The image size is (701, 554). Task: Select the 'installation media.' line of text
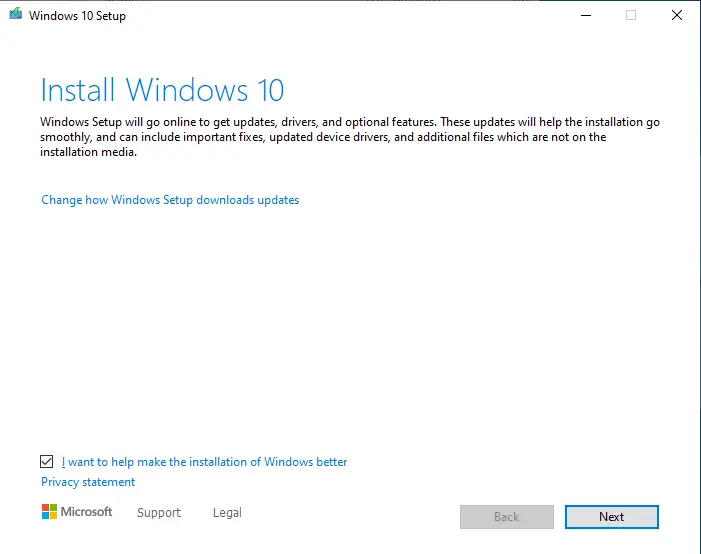(x=88, y=152)
